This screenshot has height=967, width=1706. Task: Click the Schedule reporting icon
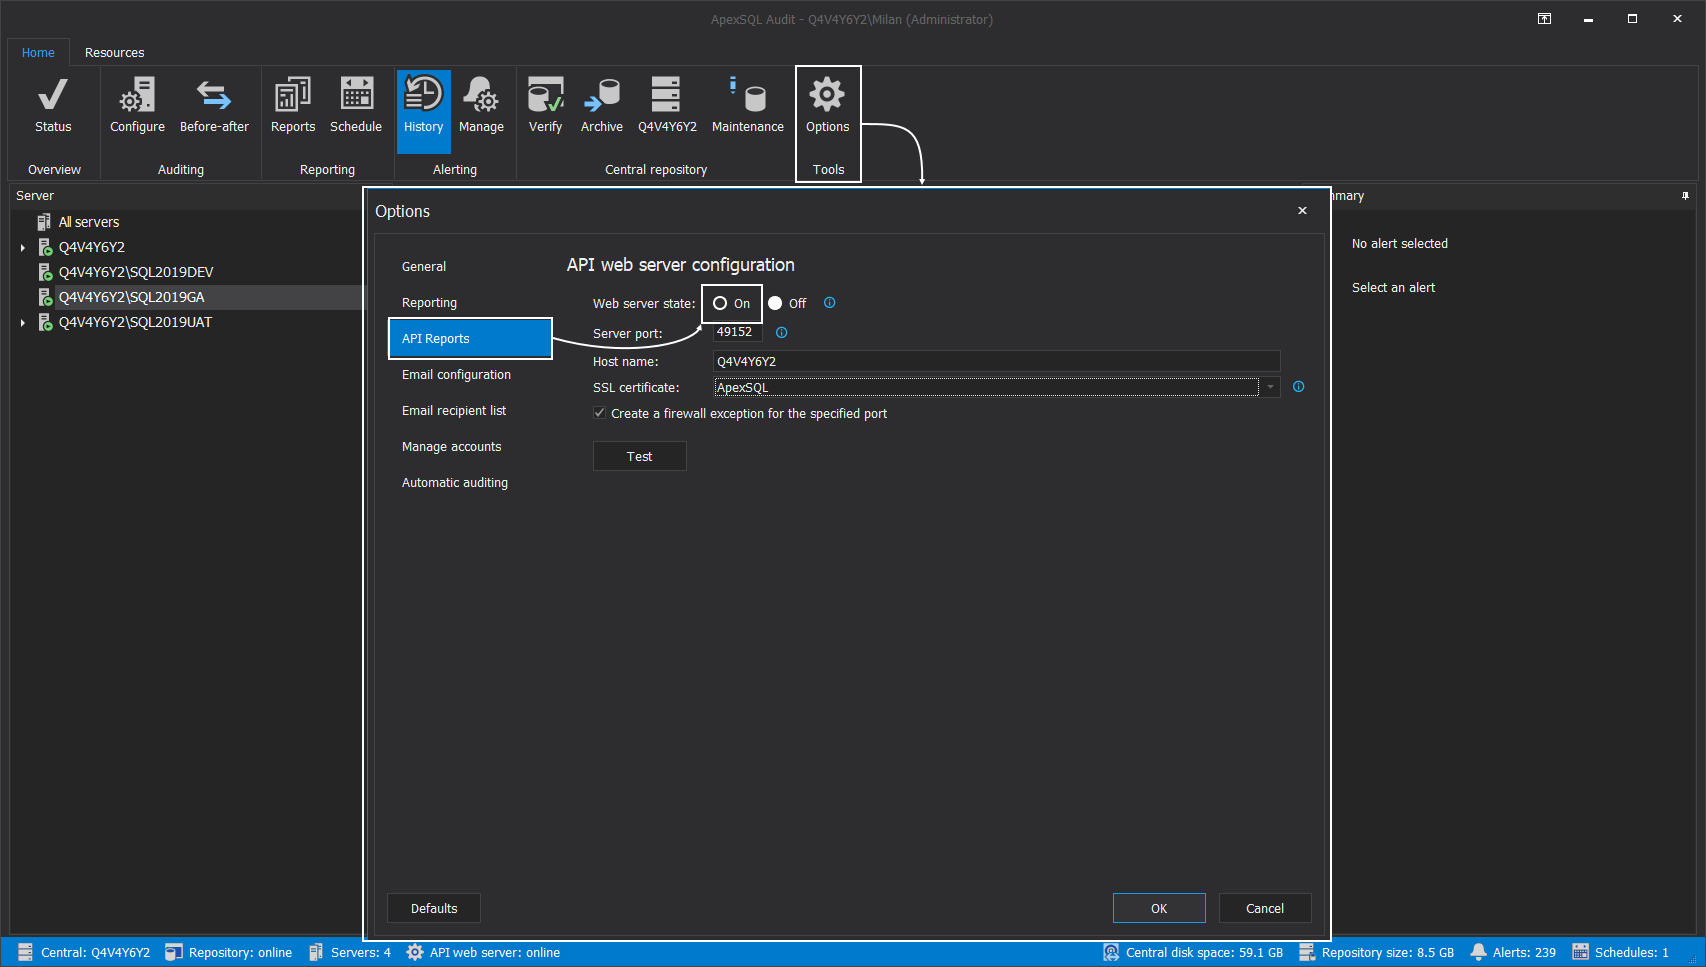[356, 105]
